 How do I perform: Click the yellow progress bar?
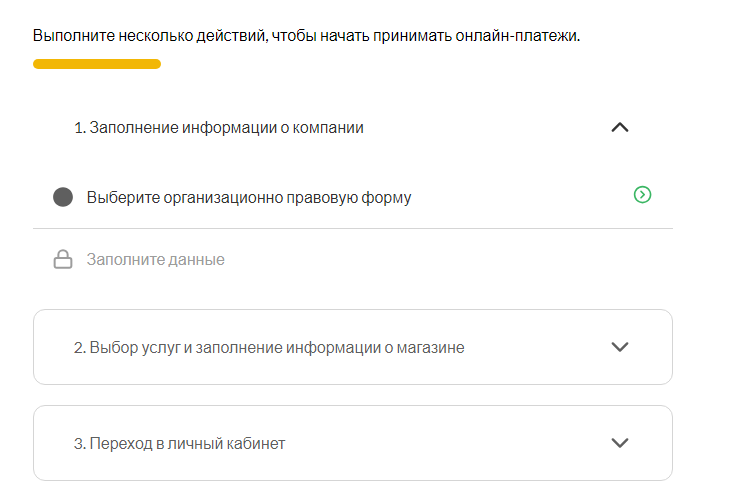[x=97, y=64]
